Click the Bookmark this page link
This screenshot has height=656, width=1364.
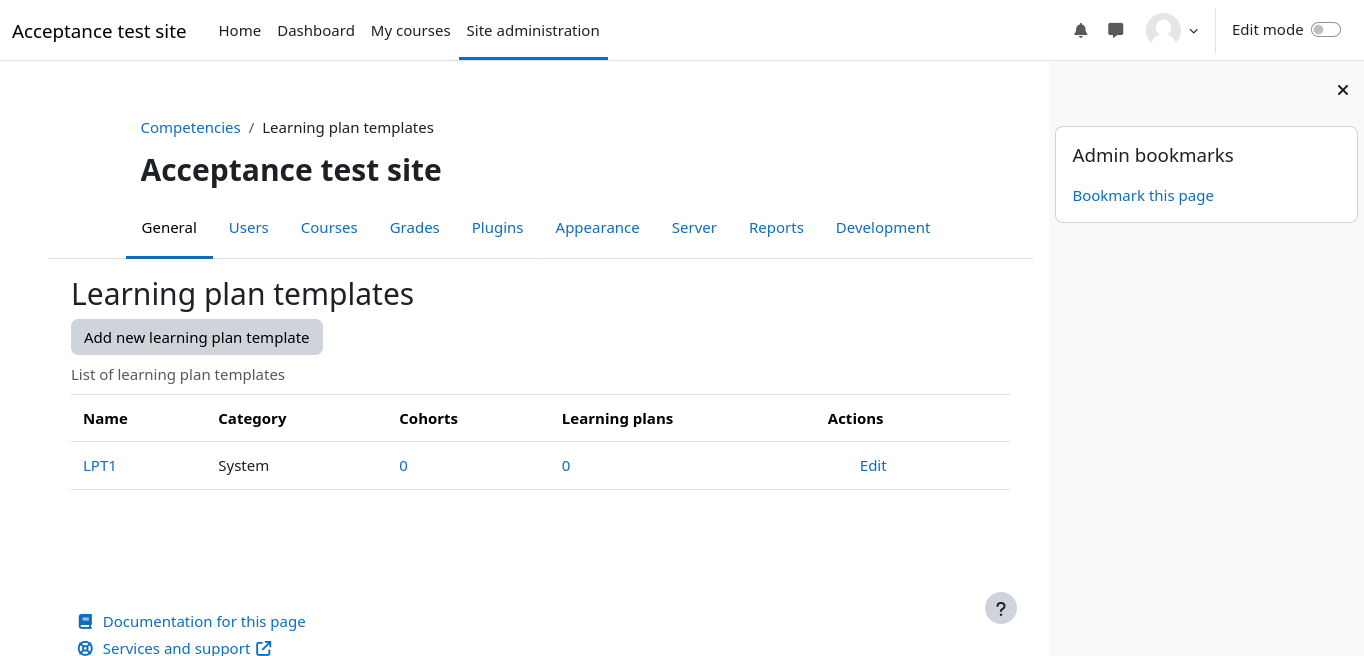(1142, 196)
